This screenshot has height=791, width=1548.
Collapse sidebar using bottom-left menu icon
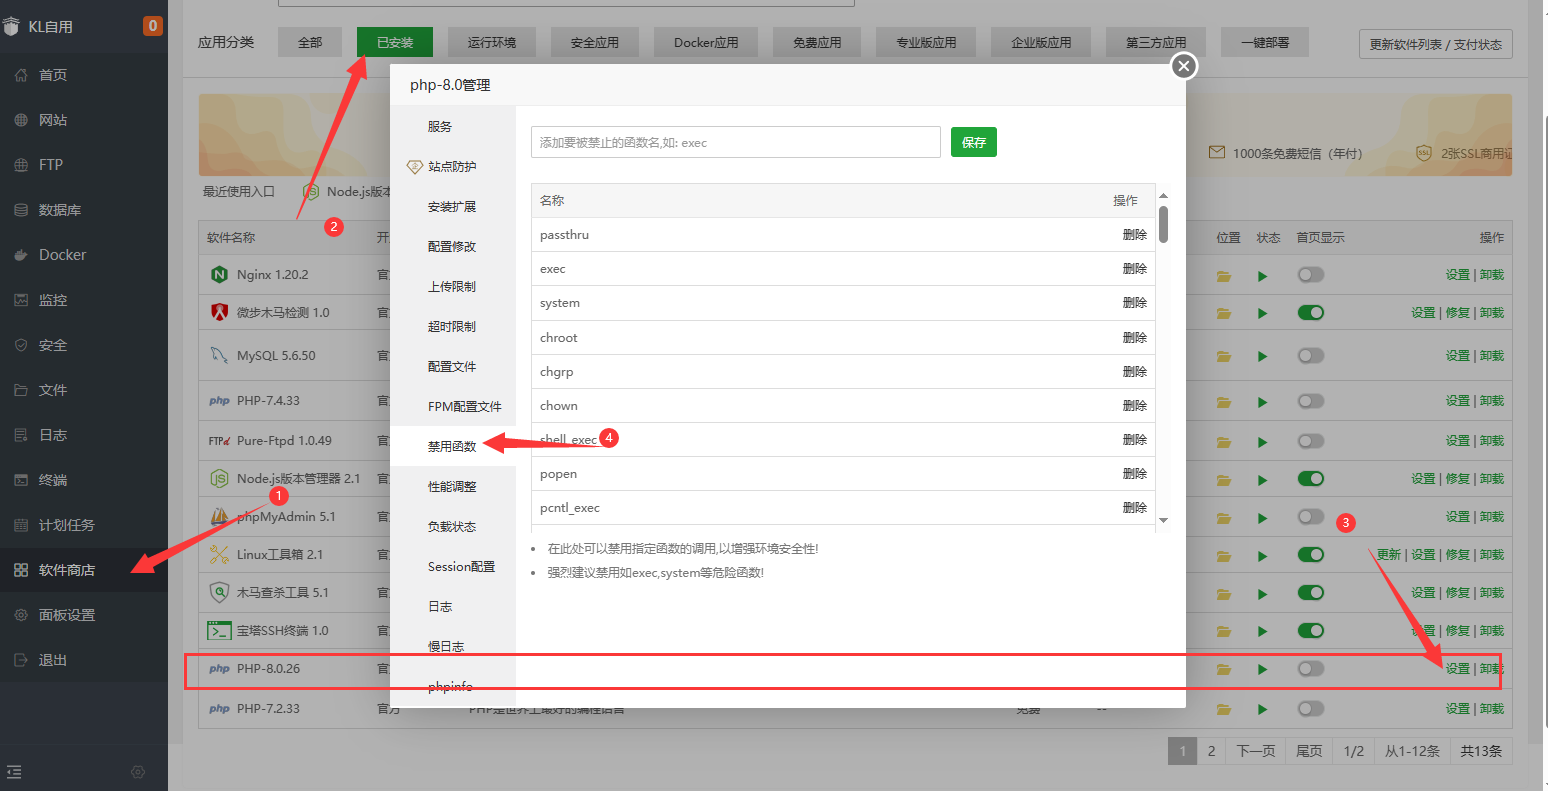click(x=14, y=772)
